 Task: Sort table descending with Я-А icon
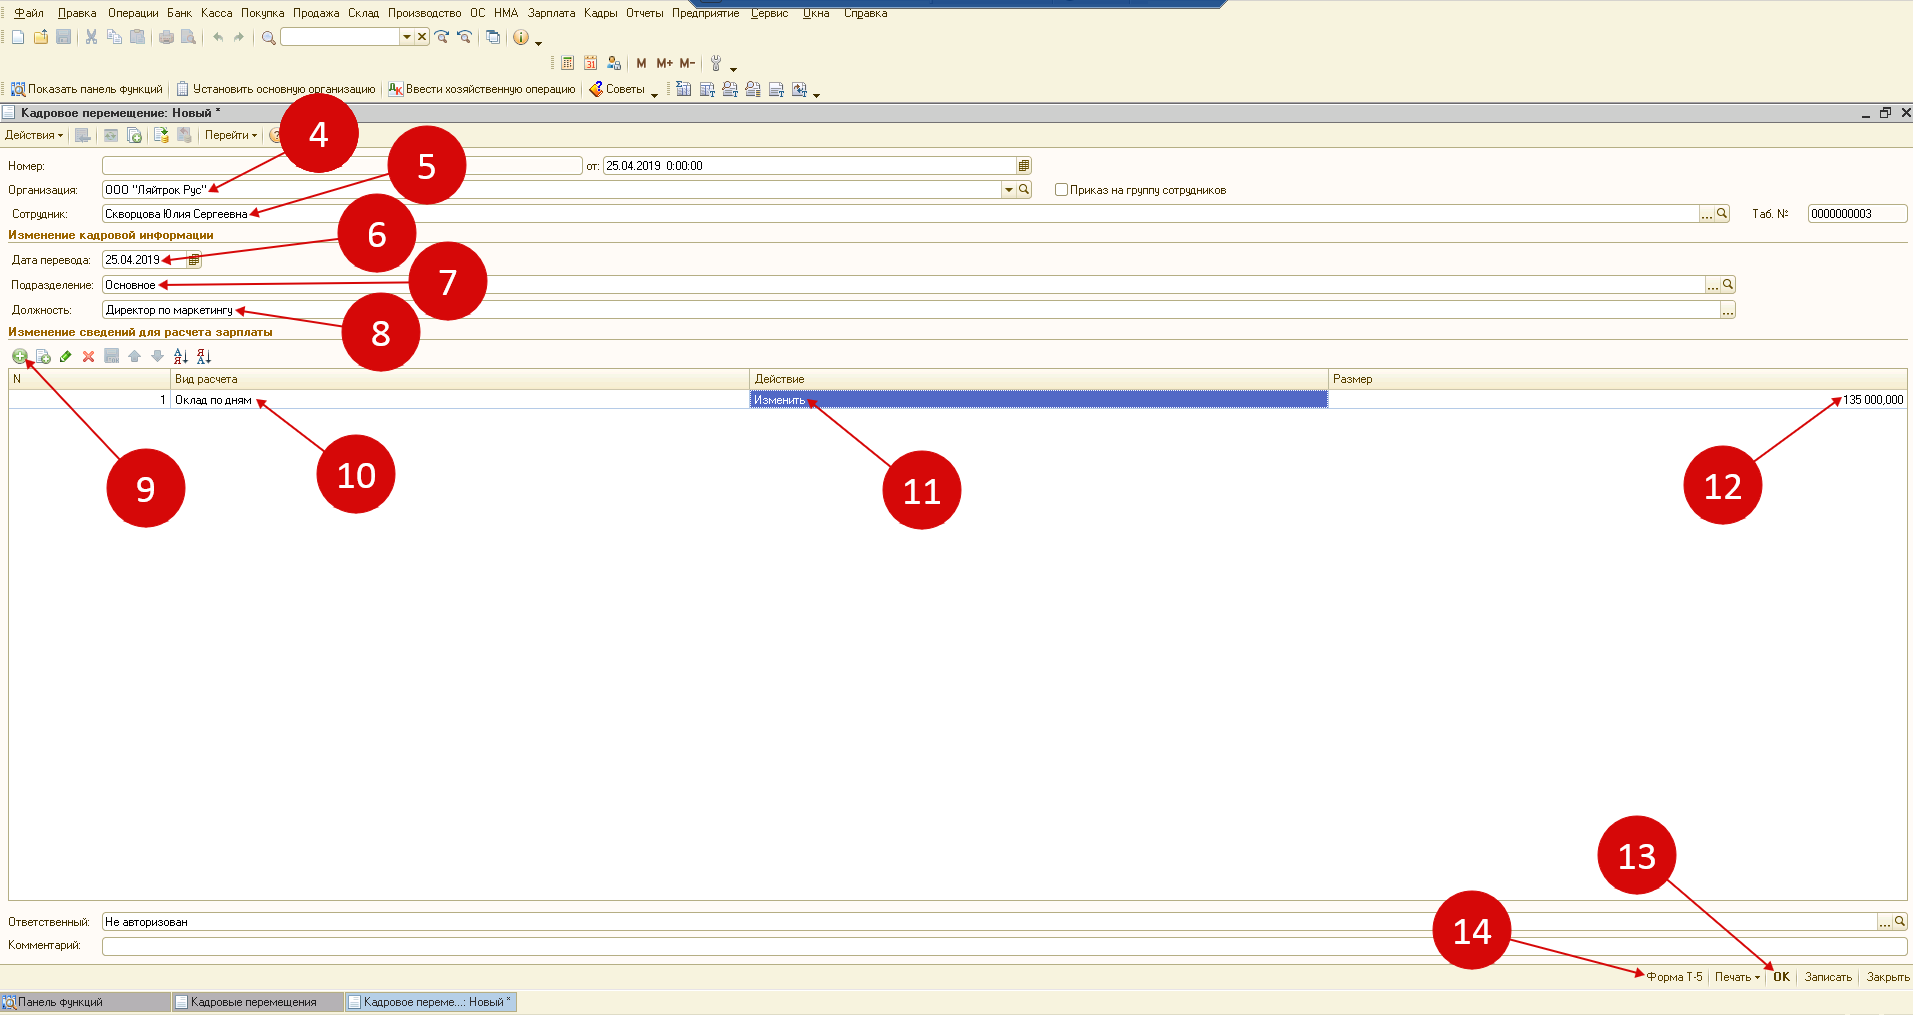(x=204, y=356)
